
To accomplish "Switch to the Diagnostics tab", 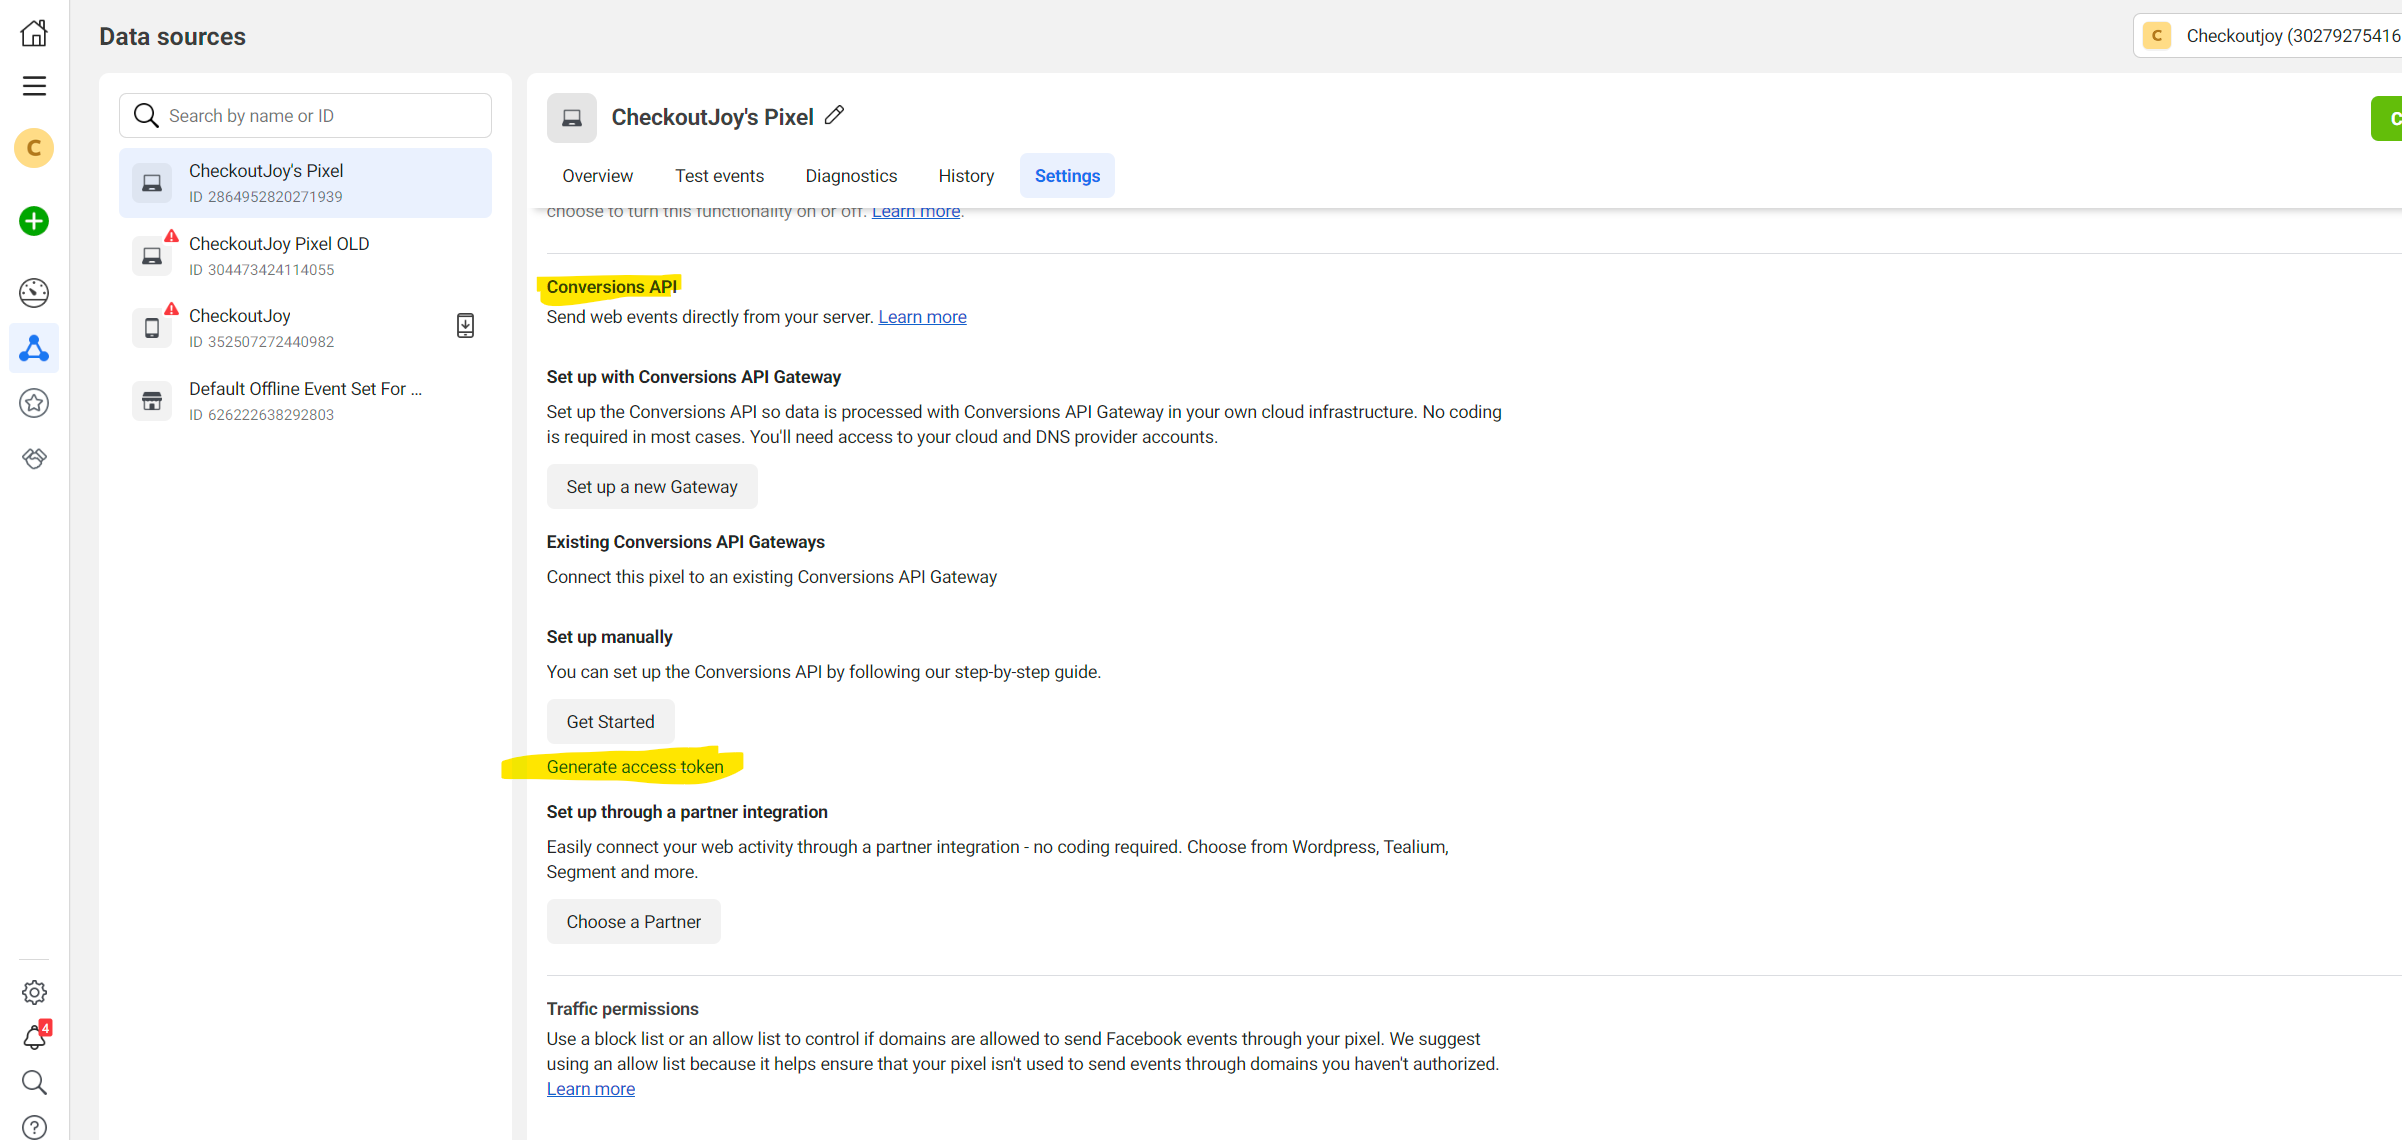I will (x=850, y=175).
